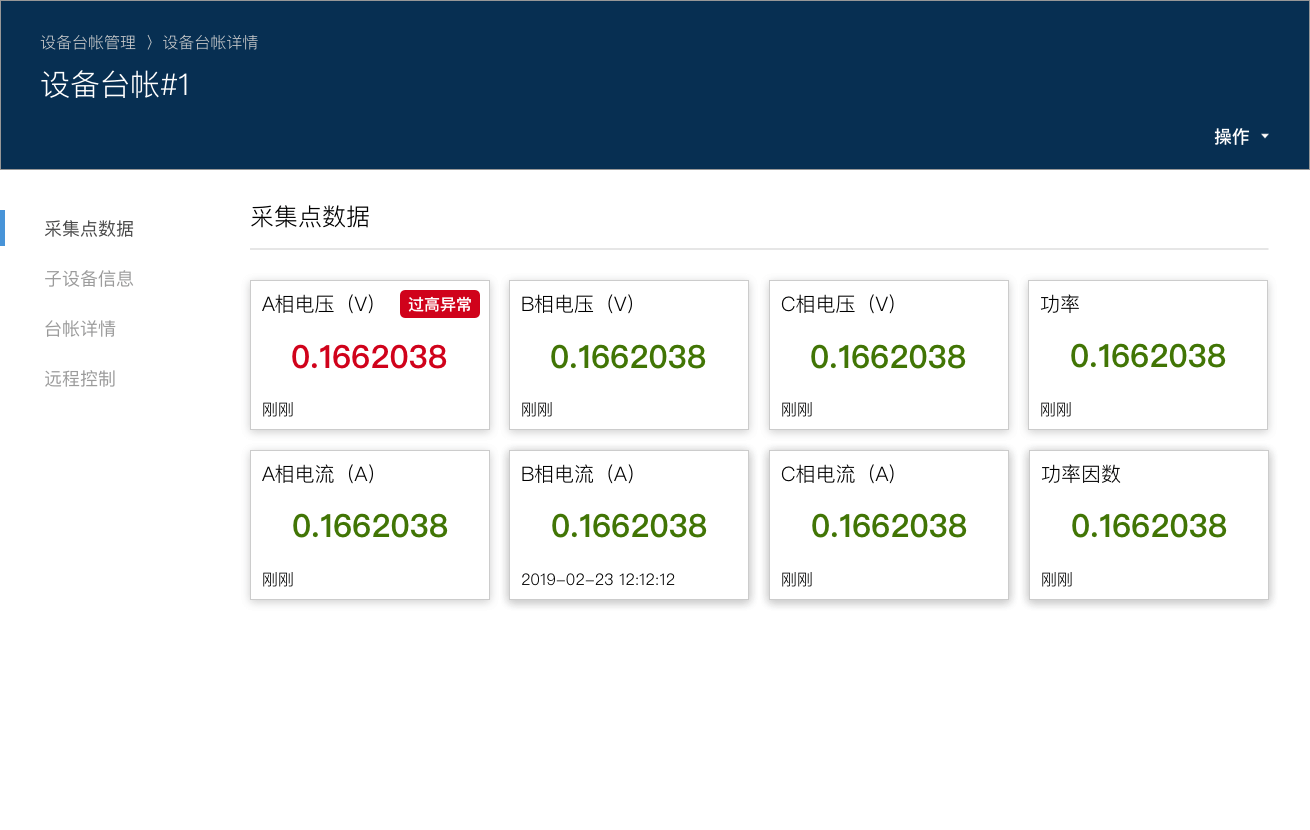Click the timestamp 2019-02-23 12:12:12

pyautogui.click(x=598, y=579)
